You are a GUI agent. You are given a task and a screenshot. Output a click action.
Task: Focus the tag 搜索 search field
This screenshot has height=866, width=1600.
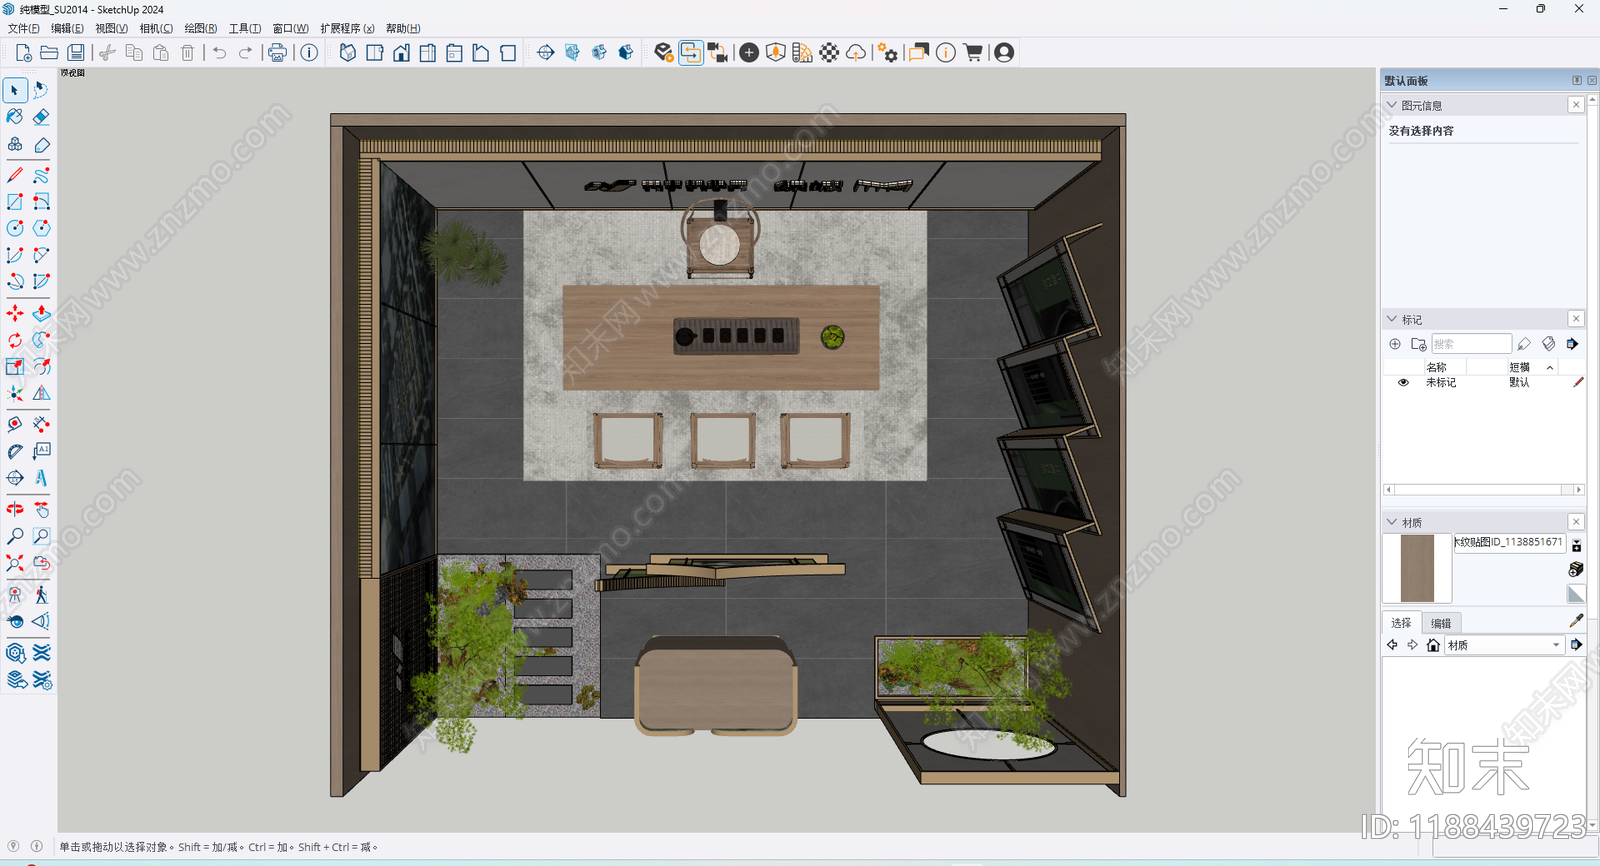[1471, 344]
